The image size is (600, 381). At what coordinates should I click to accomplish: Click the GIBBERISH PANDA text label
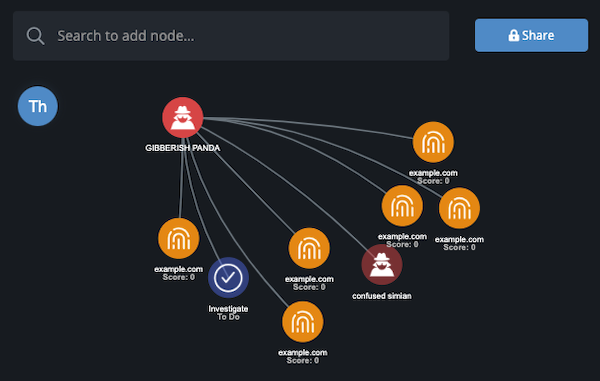(183, 148)
